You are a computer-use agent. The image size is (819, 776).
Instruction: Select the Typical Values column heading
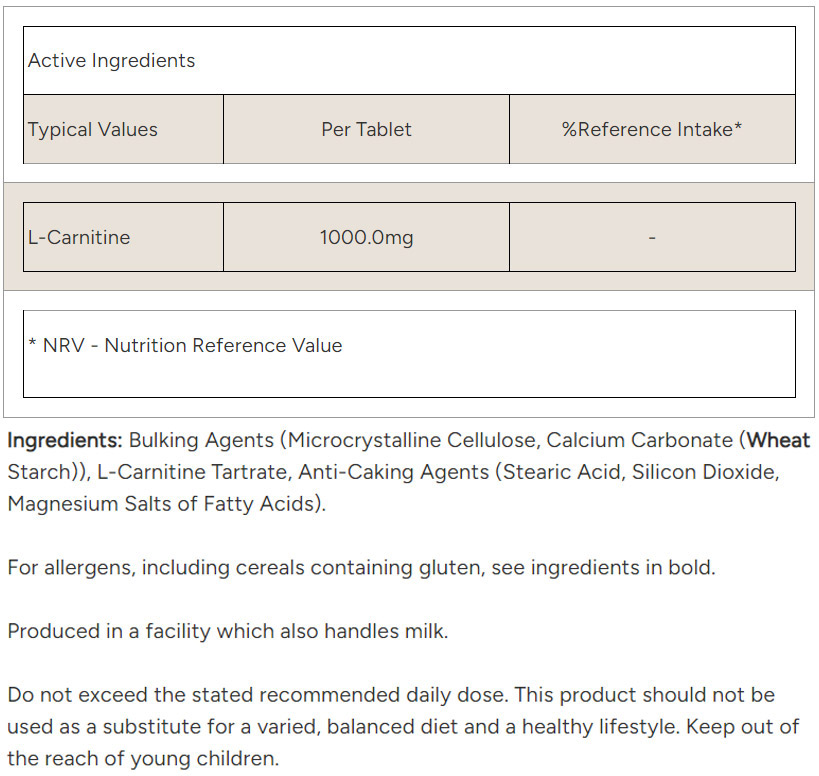point(93,130)
